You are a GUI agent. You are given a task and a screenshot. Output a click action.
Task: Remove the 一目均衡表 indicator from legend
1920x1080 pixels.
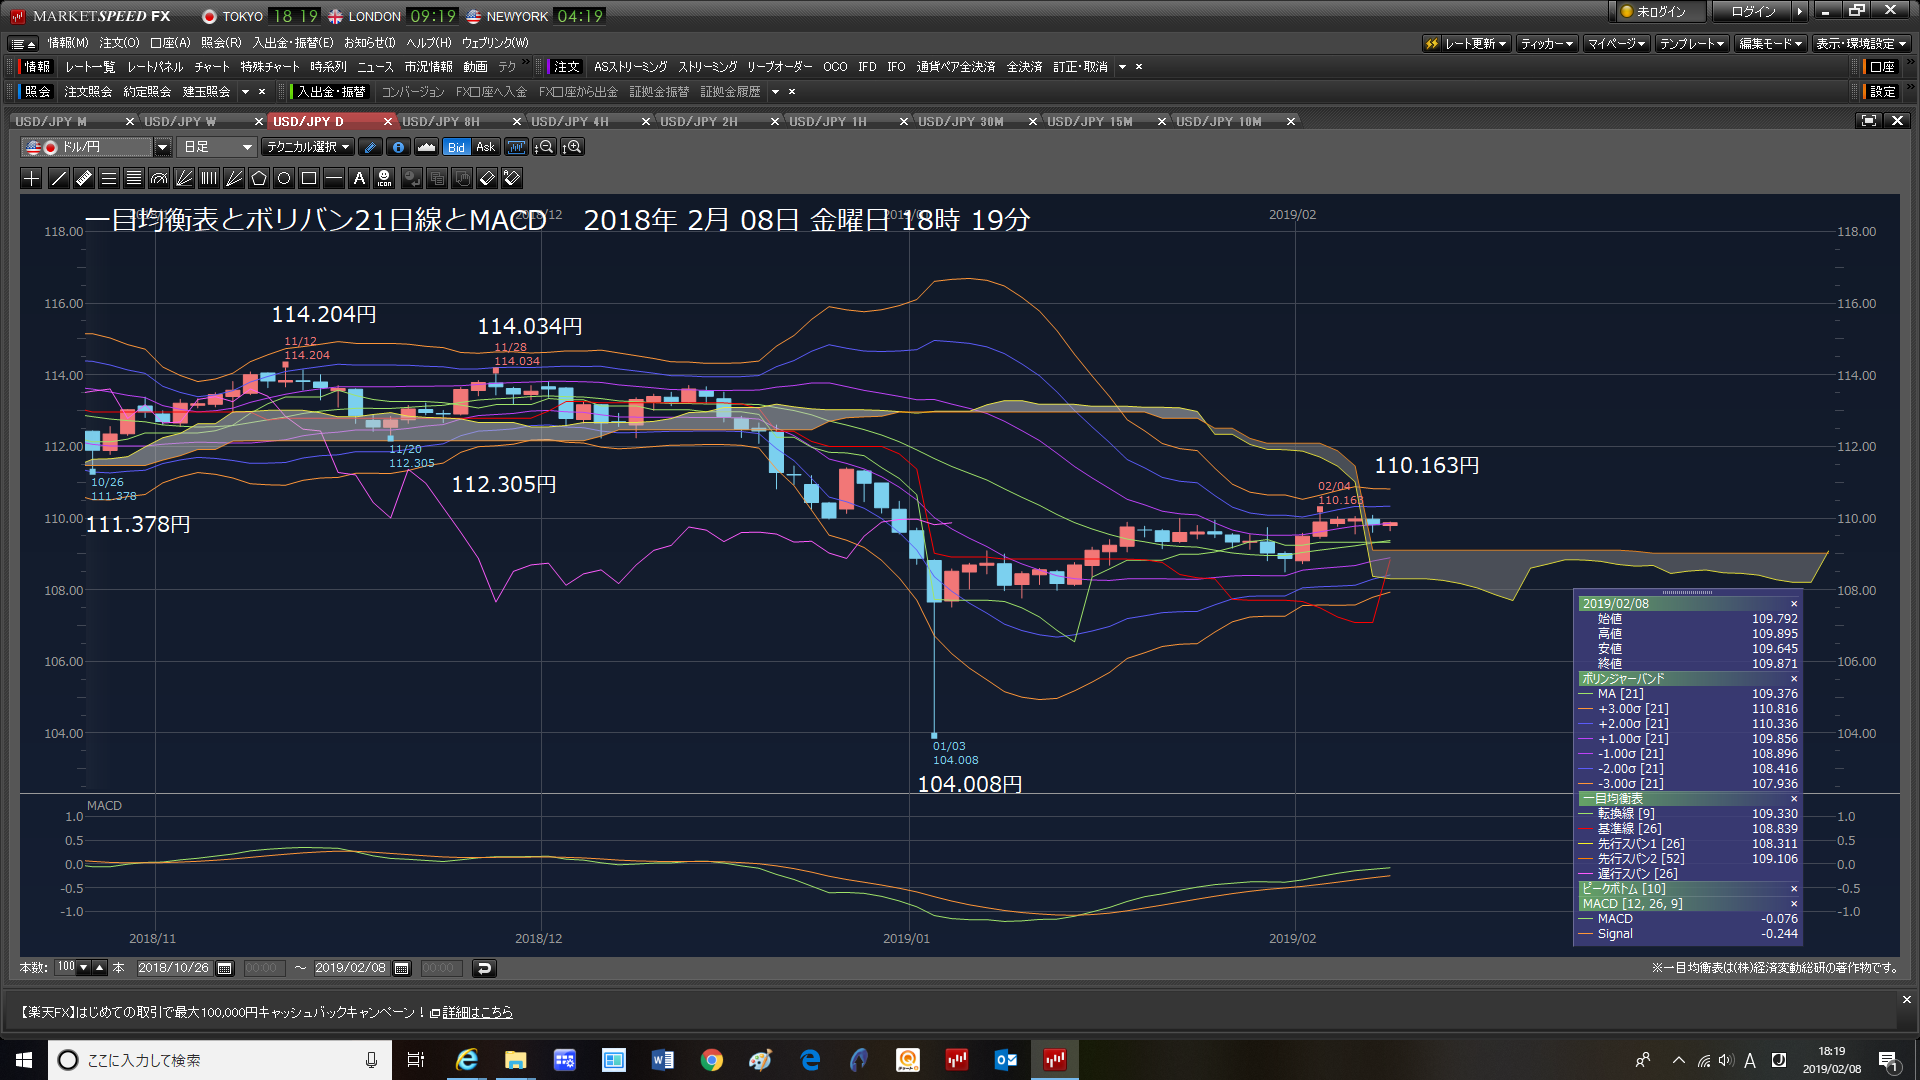click(x=1794, y=799)
